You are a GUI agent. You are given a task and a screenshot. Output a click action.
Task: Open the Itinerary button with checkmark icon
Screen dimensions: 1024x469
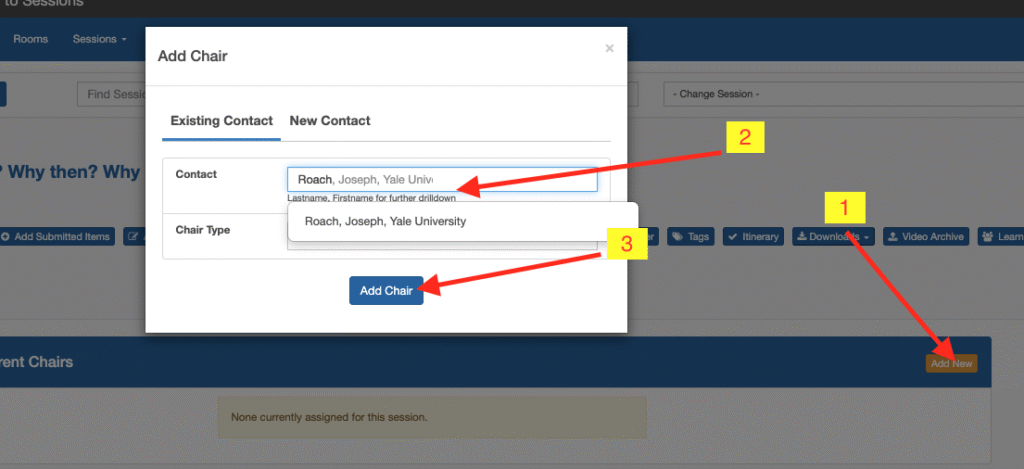(754, 237)
